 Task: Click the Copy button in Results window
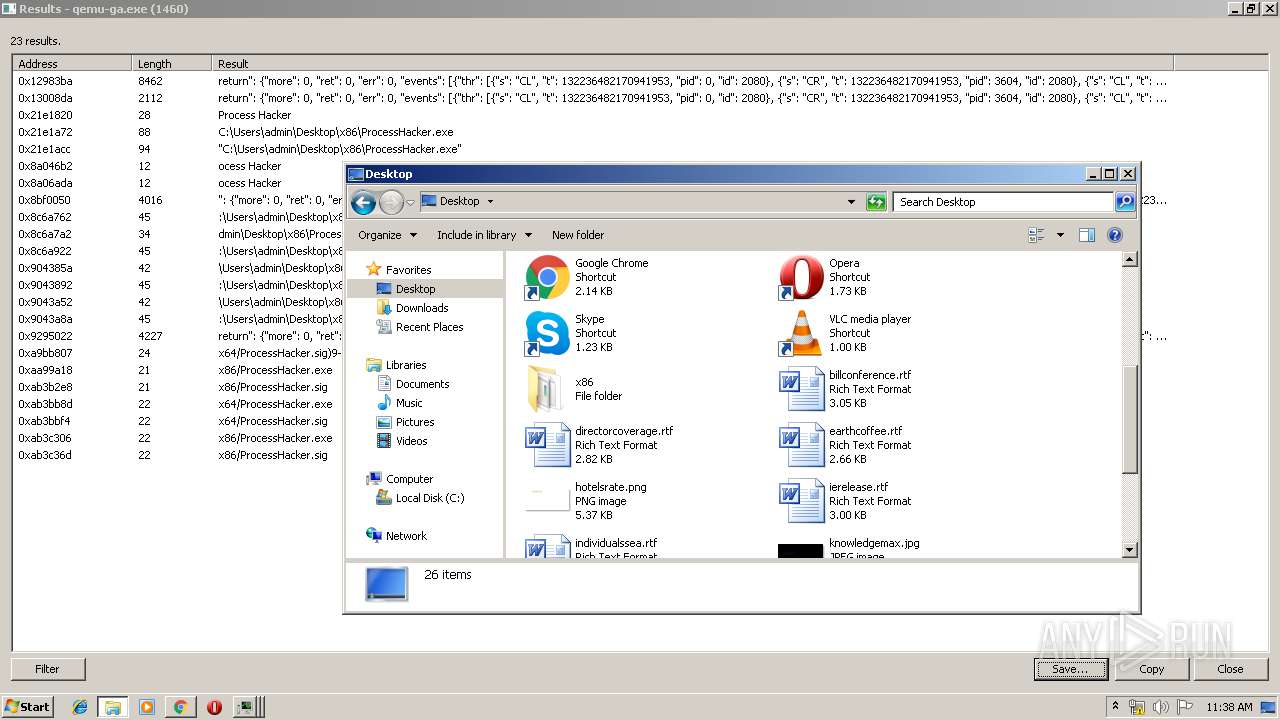(1151, 669)
